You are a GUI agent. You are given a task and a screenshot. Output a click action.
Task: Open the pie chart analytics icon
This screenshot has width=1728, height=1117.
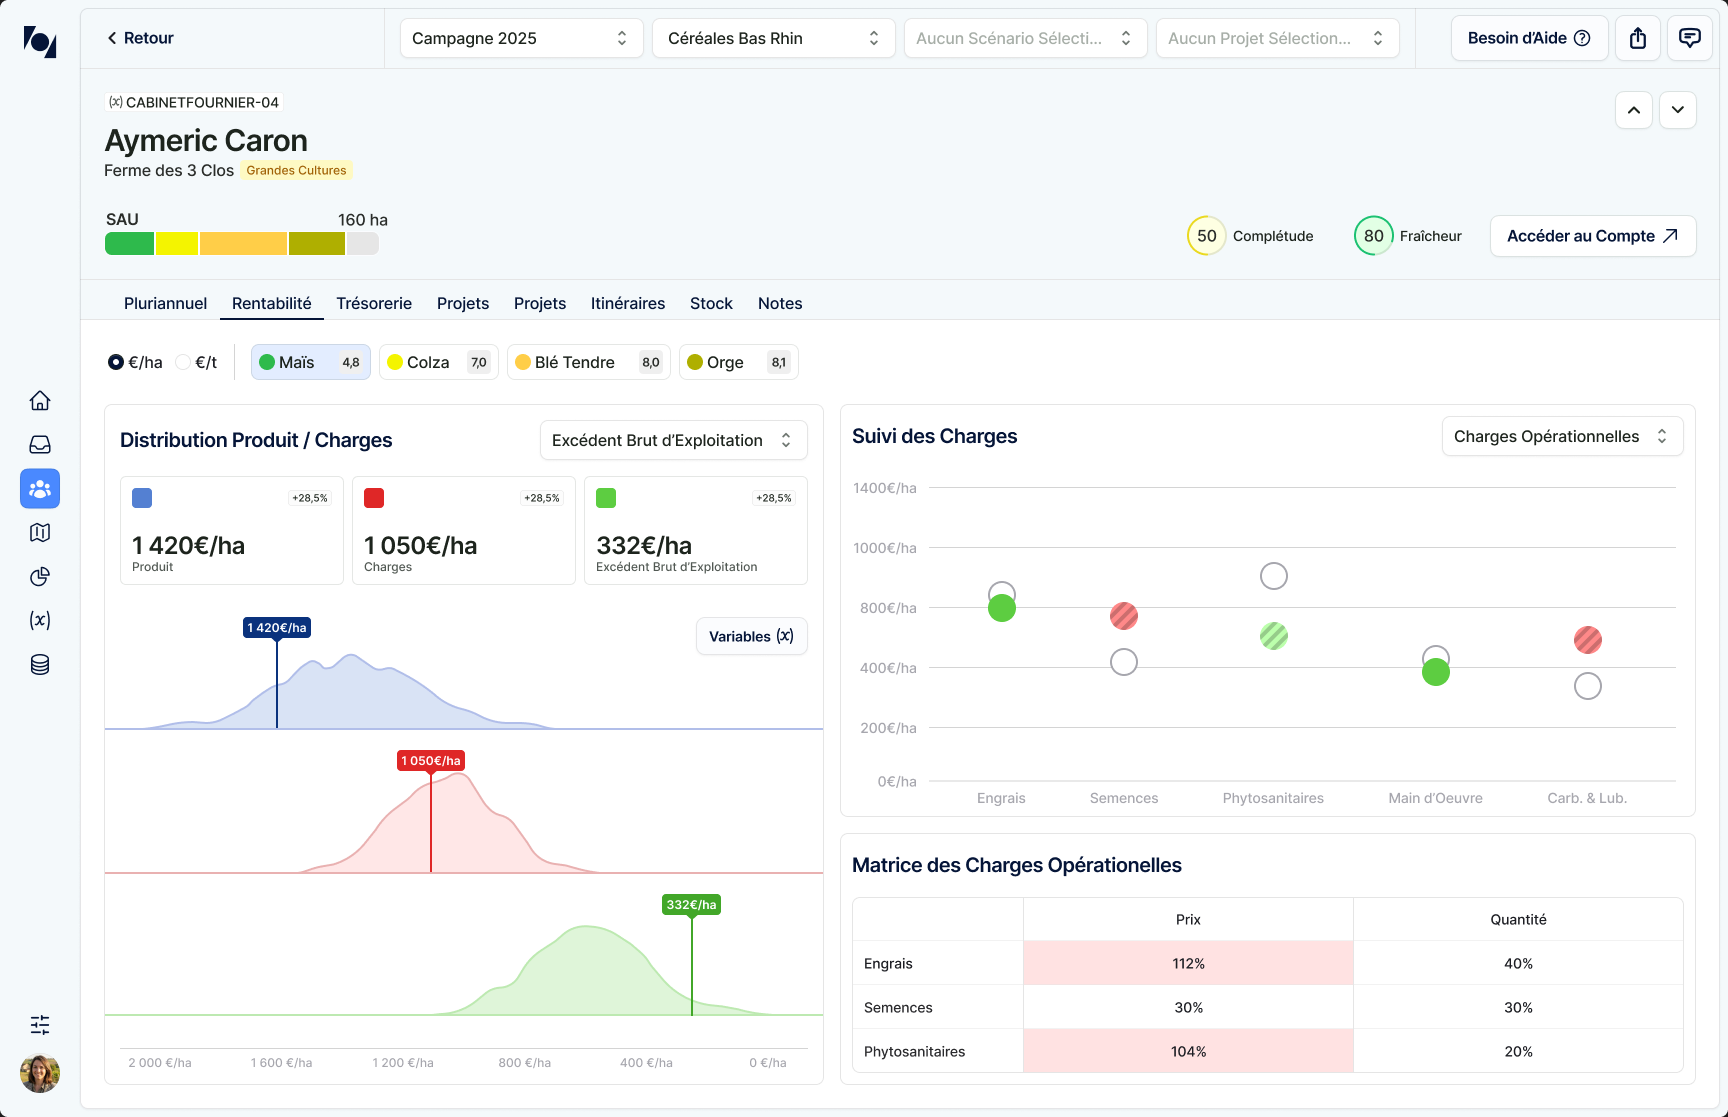click(40, 577)
